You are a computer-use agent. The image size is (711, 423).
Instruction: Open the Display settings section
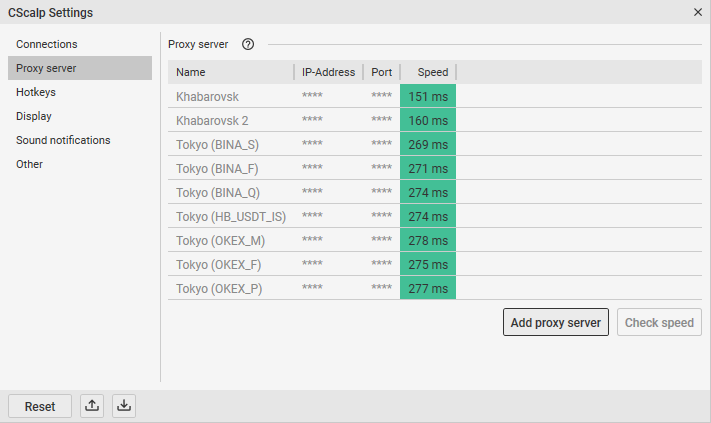click(34, 116)
